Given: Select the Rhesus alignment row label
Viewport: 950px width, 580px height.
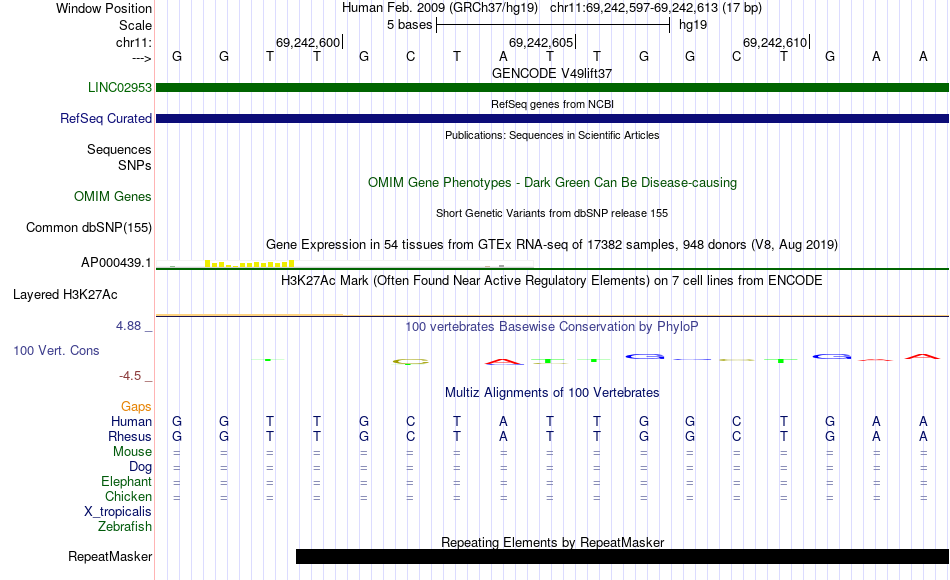Looking at the screenshot, I should click(130, 436).
